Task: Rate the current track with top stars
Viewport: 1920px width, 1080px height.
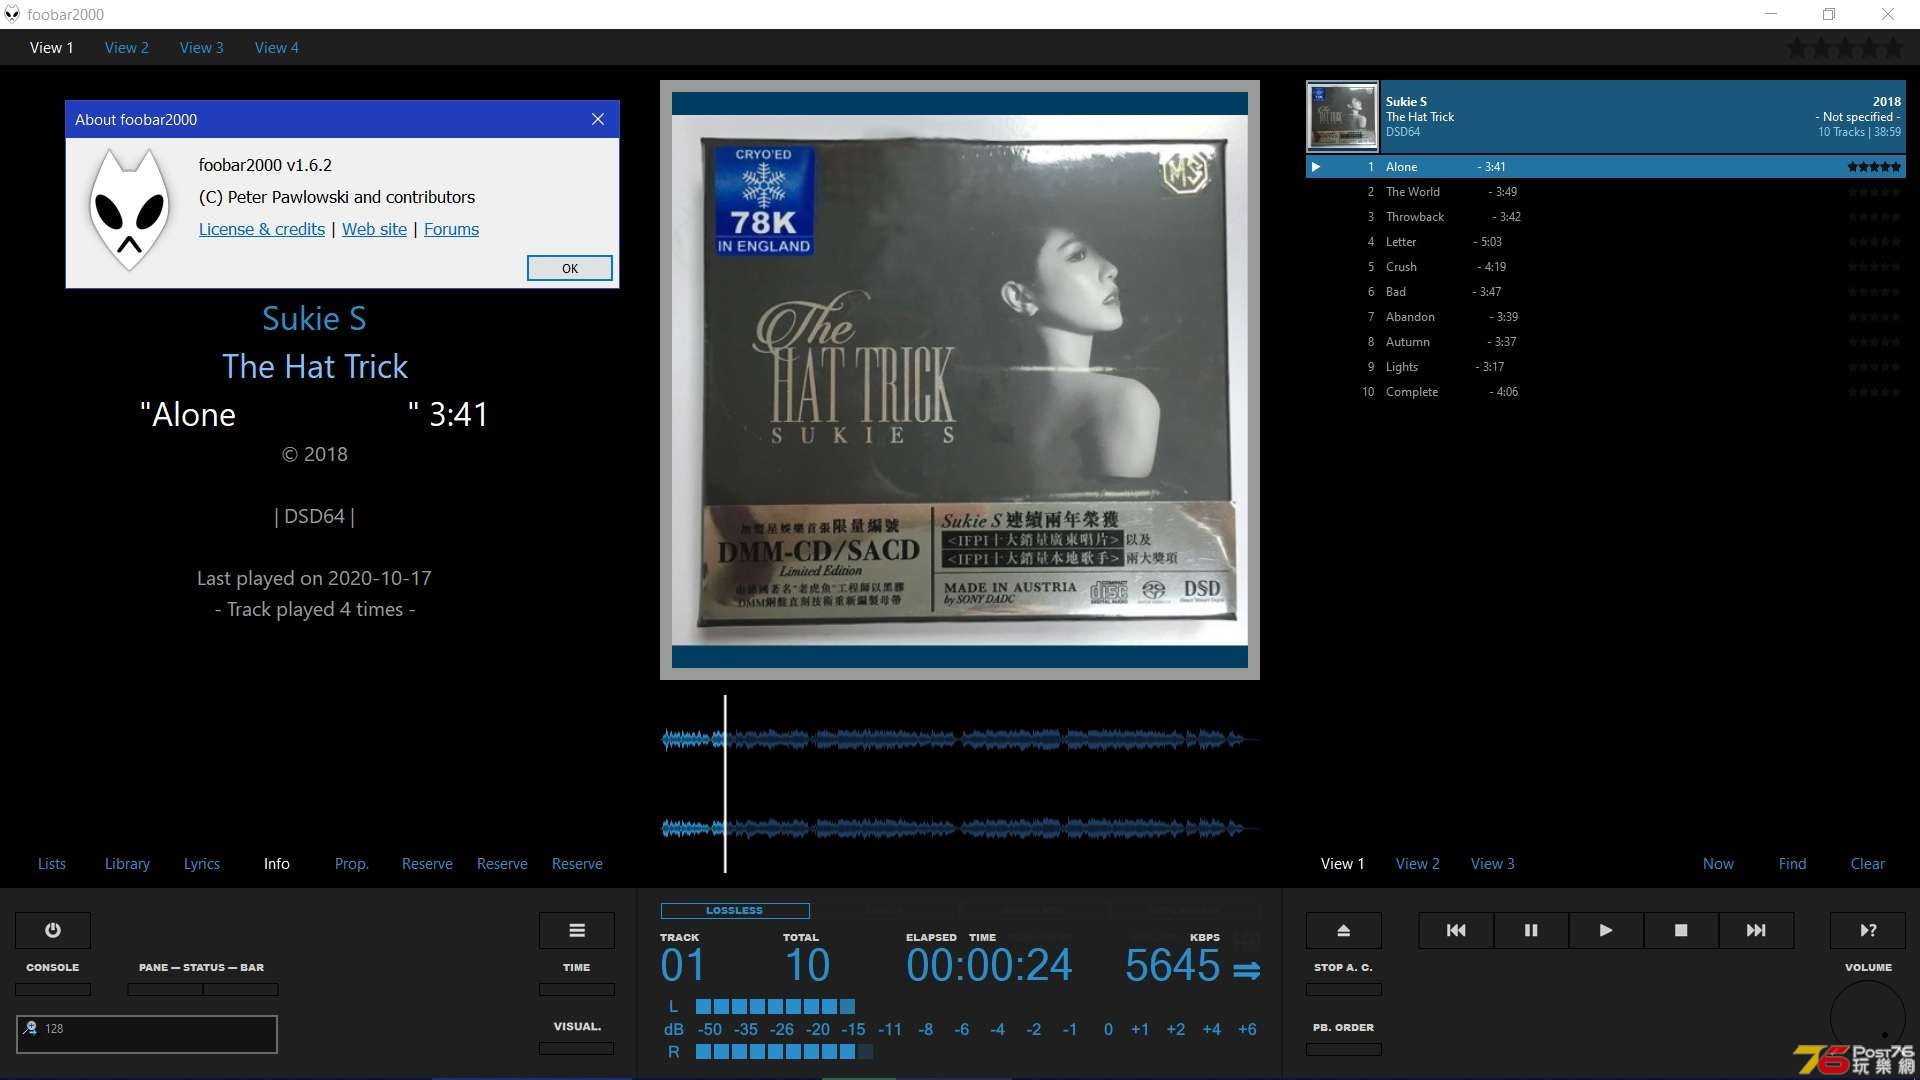Action: pos(1845,47)
